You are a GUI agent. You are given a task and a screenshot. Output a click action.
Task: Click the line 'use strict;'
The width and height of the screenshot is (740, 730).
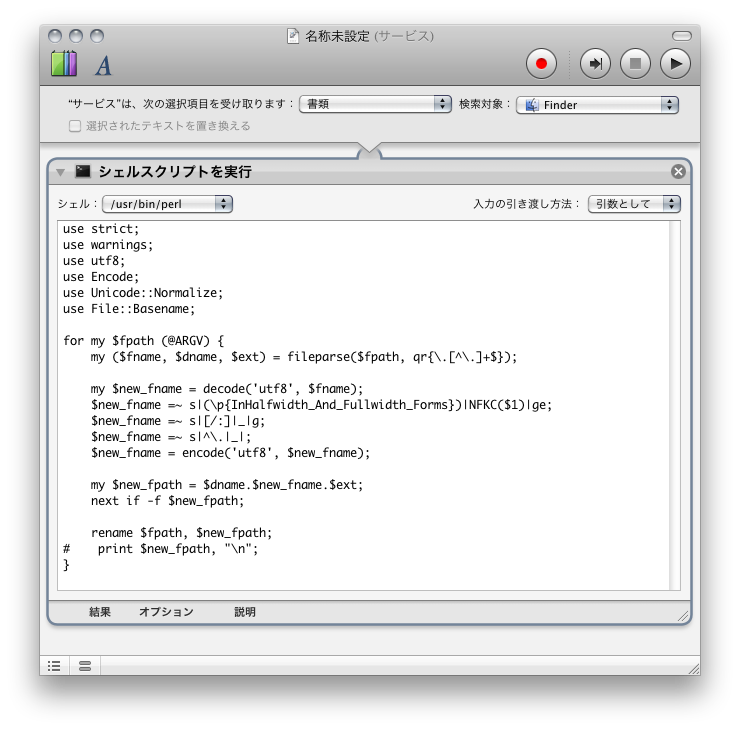tap(101, 229)
